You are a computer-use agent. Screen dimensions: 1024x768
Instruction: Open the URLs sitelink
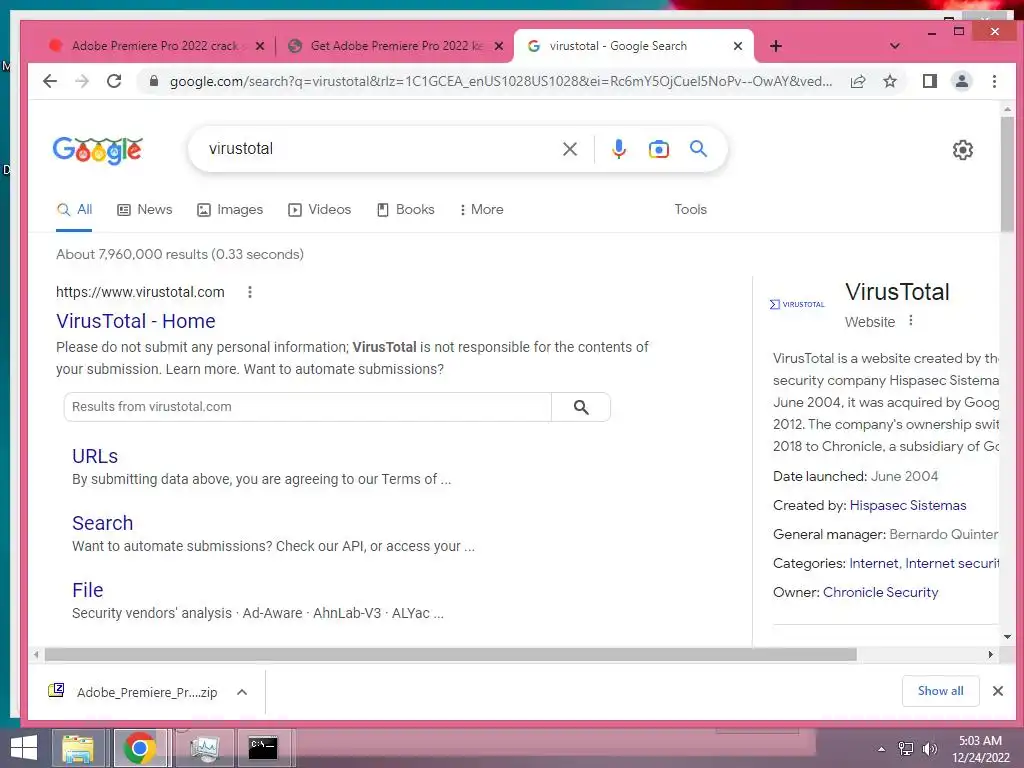tap(95, 456)
